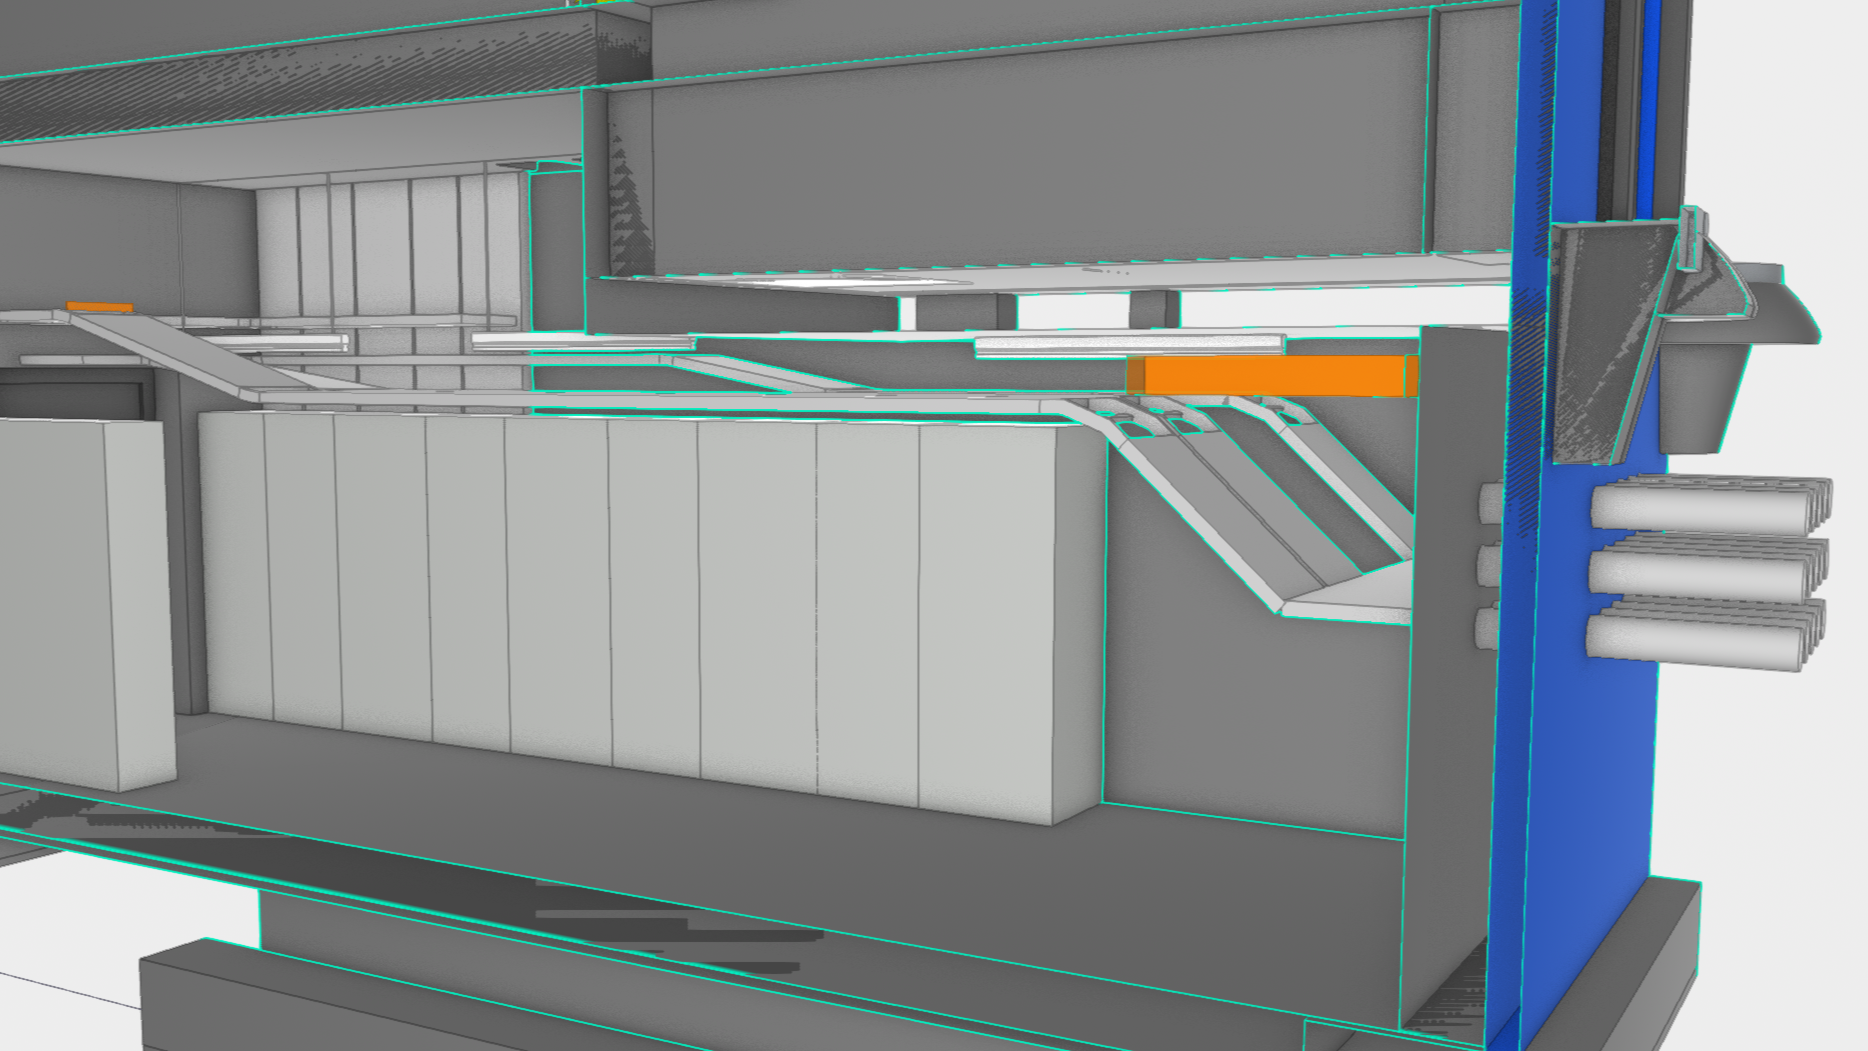
Task: Select the white light fixture above the orange block
Action: 1130,345
